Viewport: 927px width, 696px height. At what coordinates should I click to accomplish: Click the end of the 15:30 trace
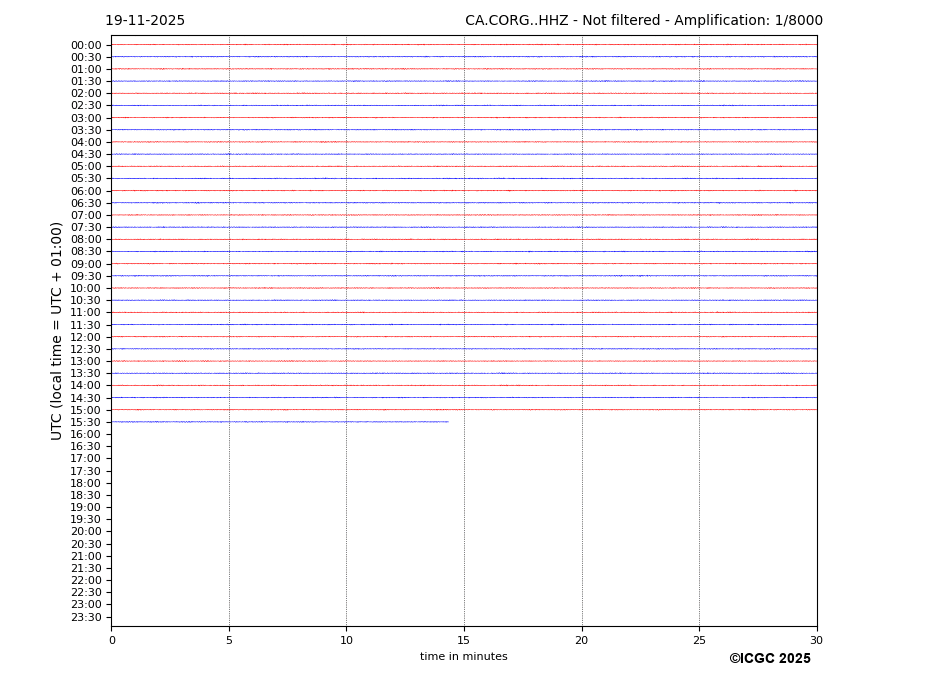pos(448,422)
